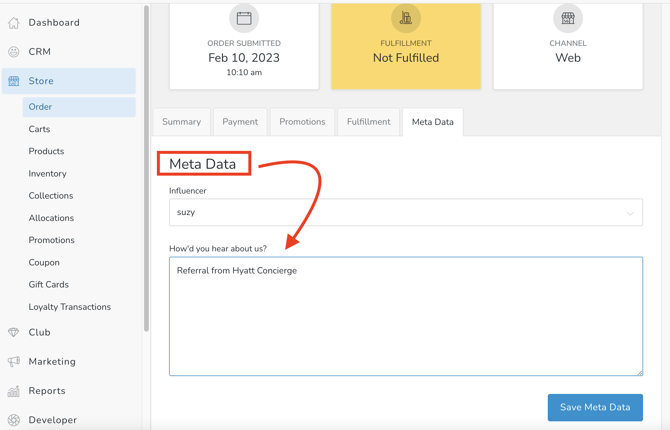Viewport: 670px width, 430px height.
Task: Open Gift Cards in the sidebar
Action: [x=49, y=285]
